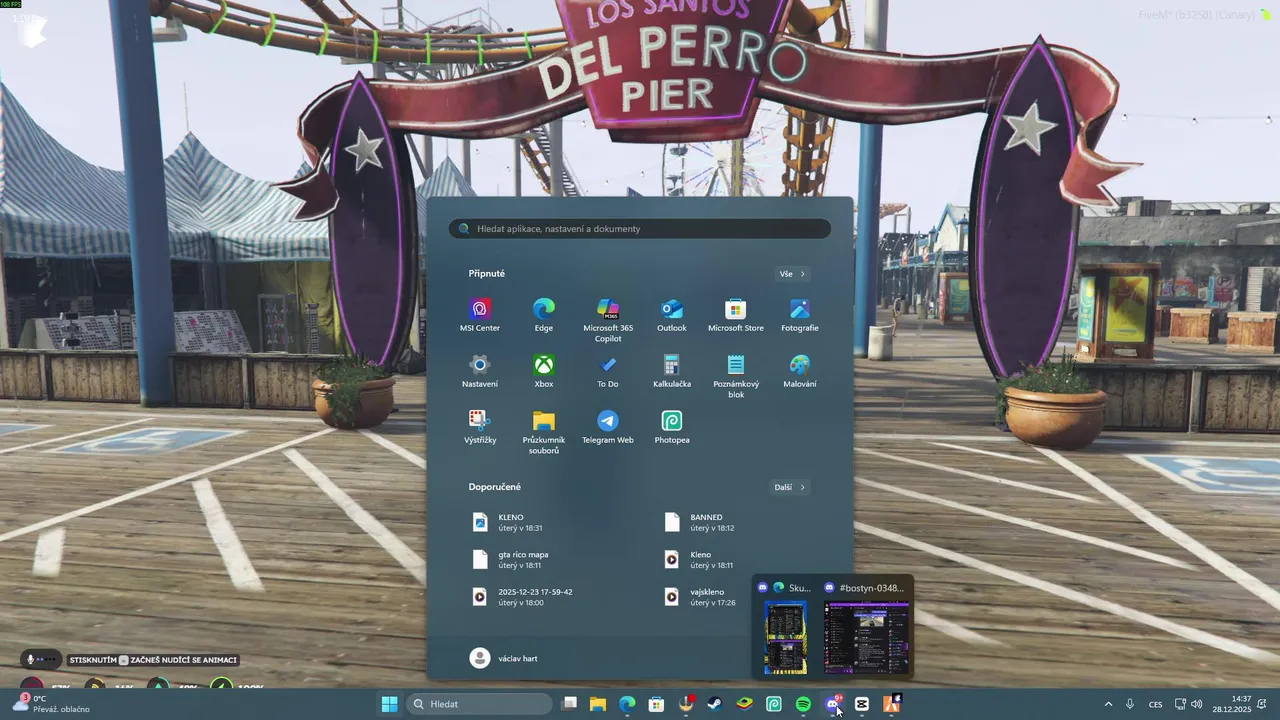1280x720 pixels.
Task: Launch the Malování paint app
Action: pos(800,371)
